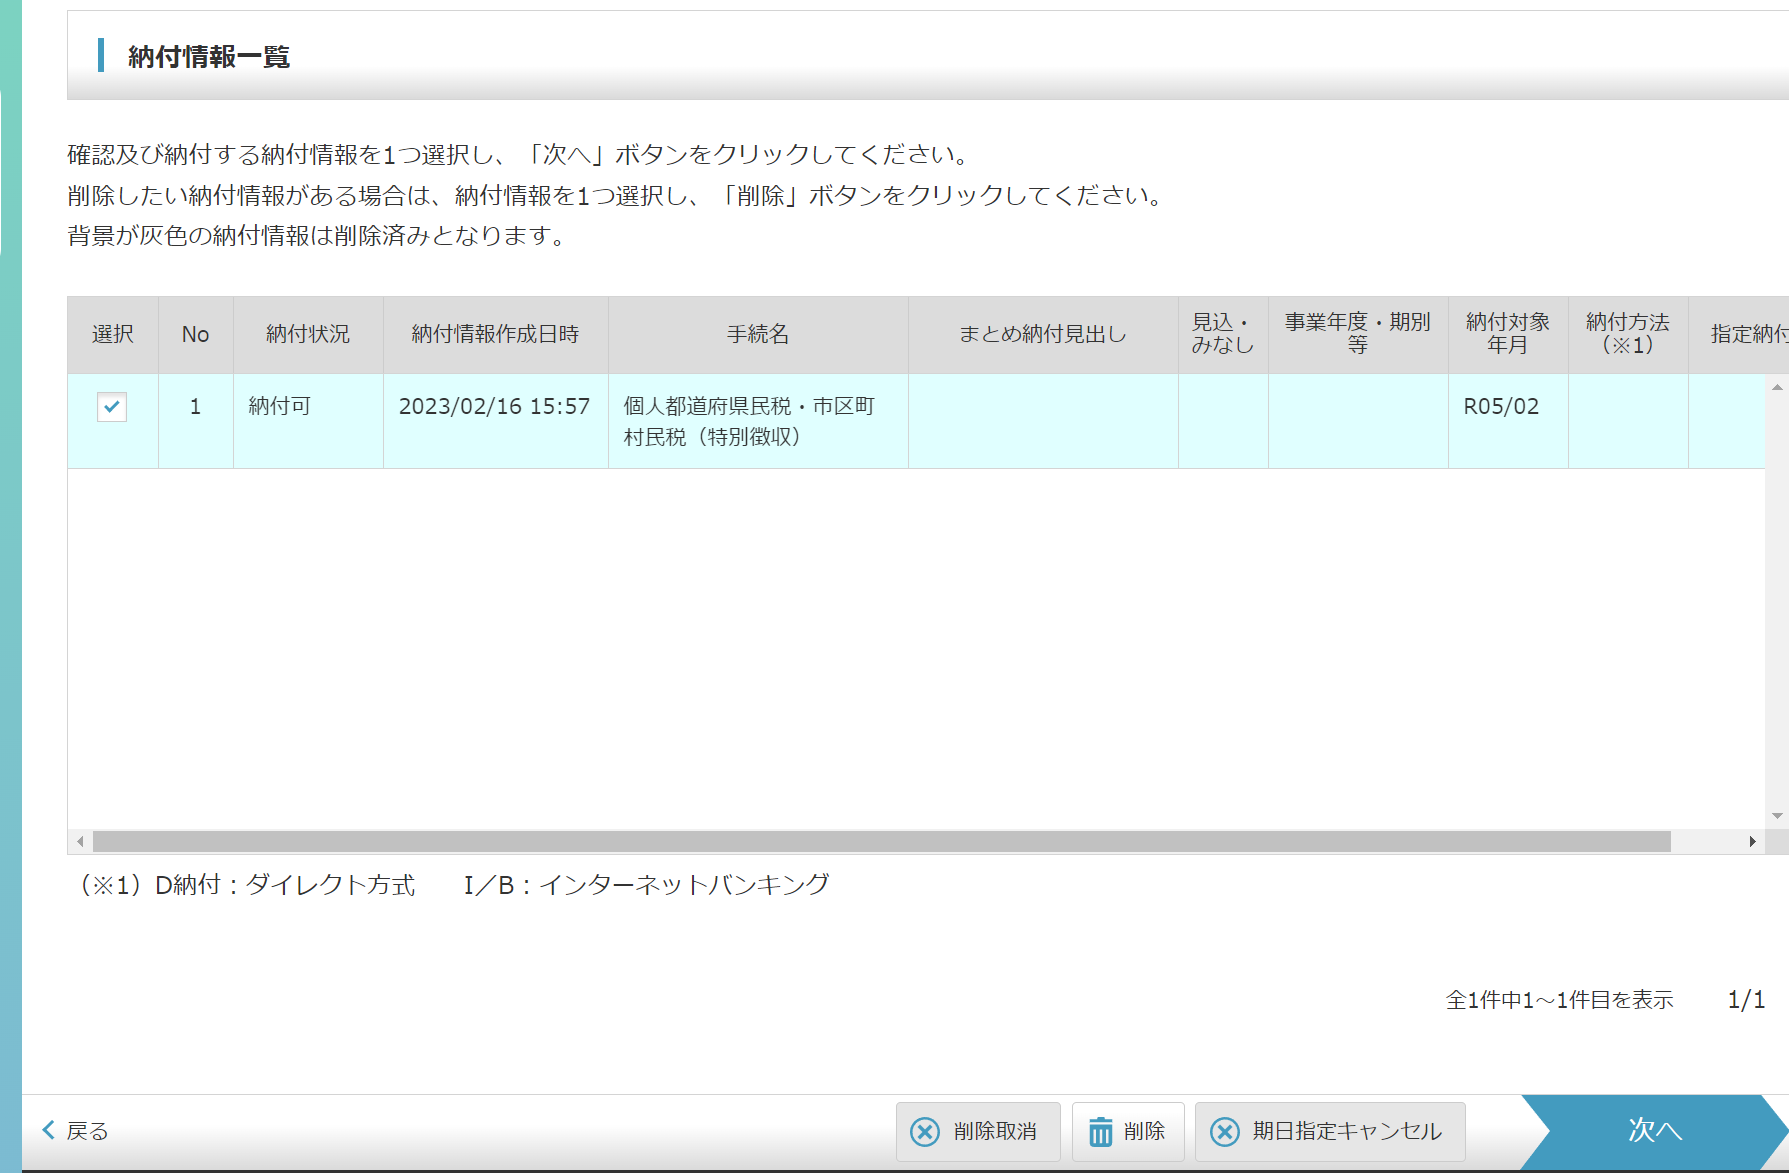Click the vertical scrollbar up arrow

[x=1777, y=388]
